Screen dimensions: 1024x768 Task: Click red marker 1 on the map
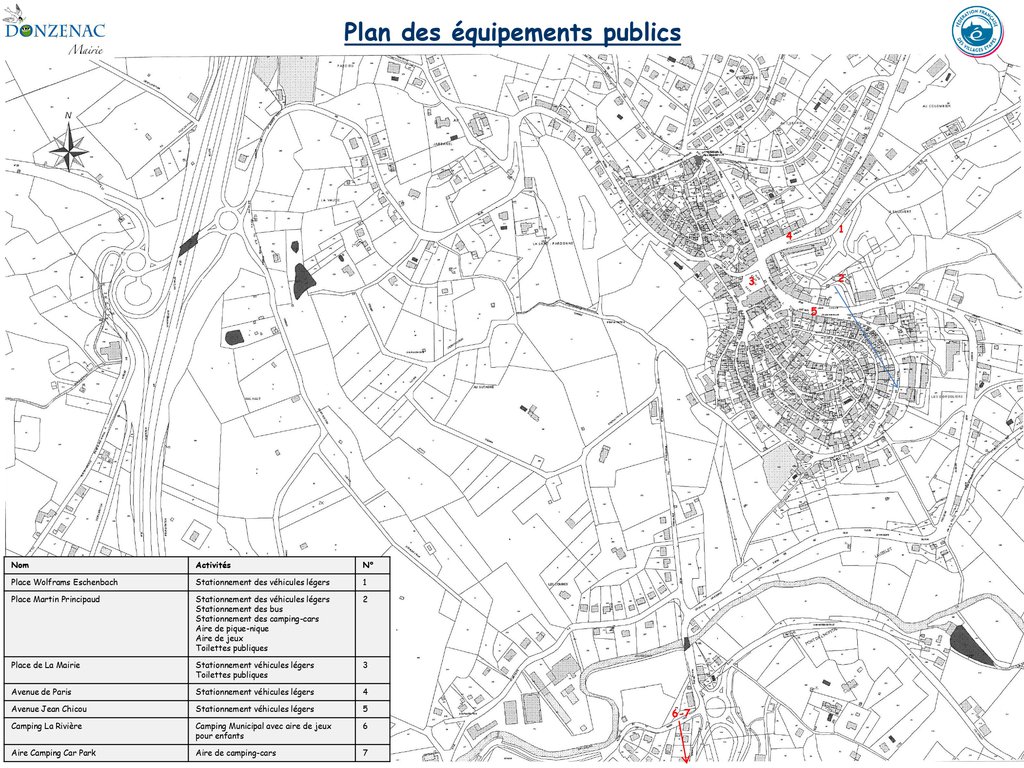click(x=841, y=229)
